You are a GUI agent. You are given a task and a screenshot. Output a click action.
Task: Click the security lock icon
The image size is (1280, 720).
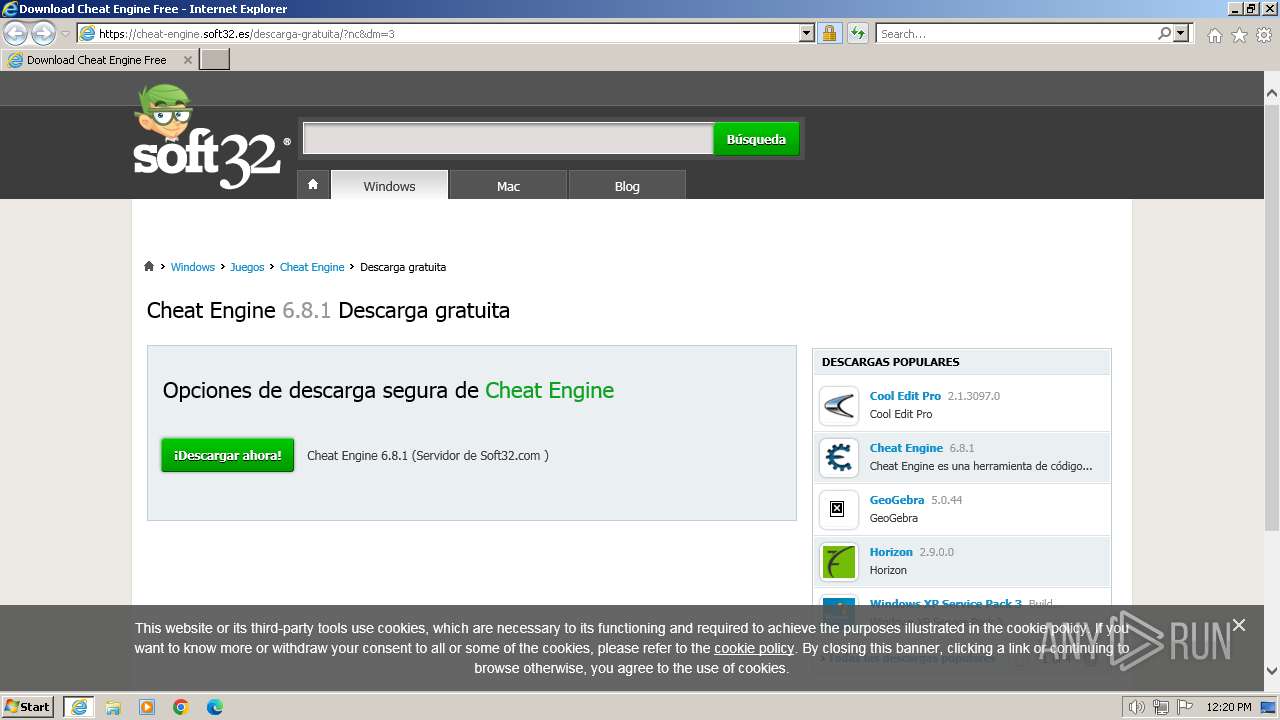point(829,34)
